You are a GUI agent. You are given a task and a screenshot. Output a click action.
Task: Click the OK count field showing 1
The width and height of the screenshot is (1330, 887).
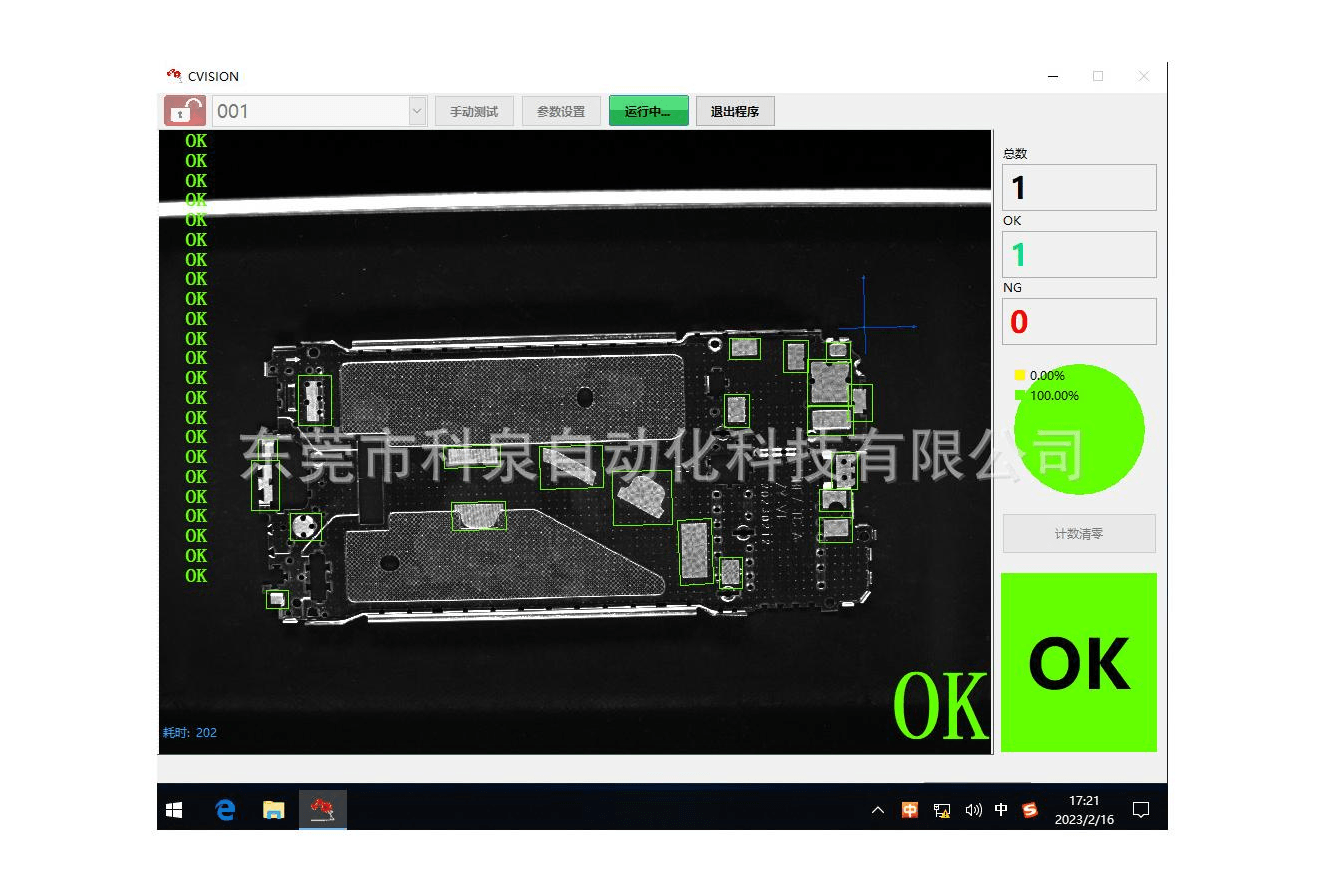pyautogui.click(x=1079, y=254)
